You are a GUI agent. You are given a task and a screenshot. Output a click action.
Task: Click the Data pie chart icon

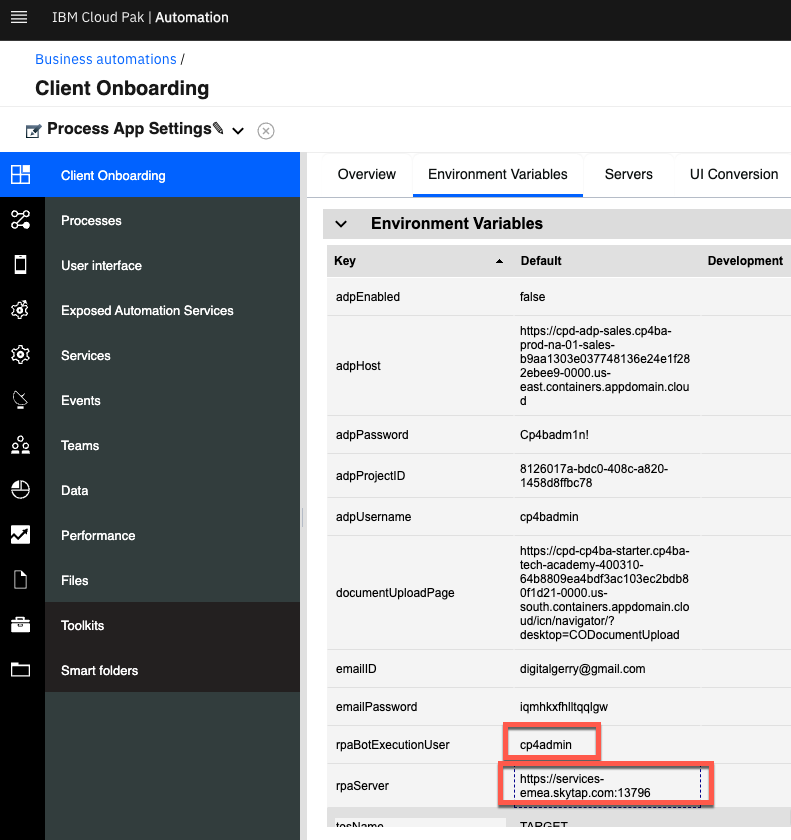(x=20, y=490)
